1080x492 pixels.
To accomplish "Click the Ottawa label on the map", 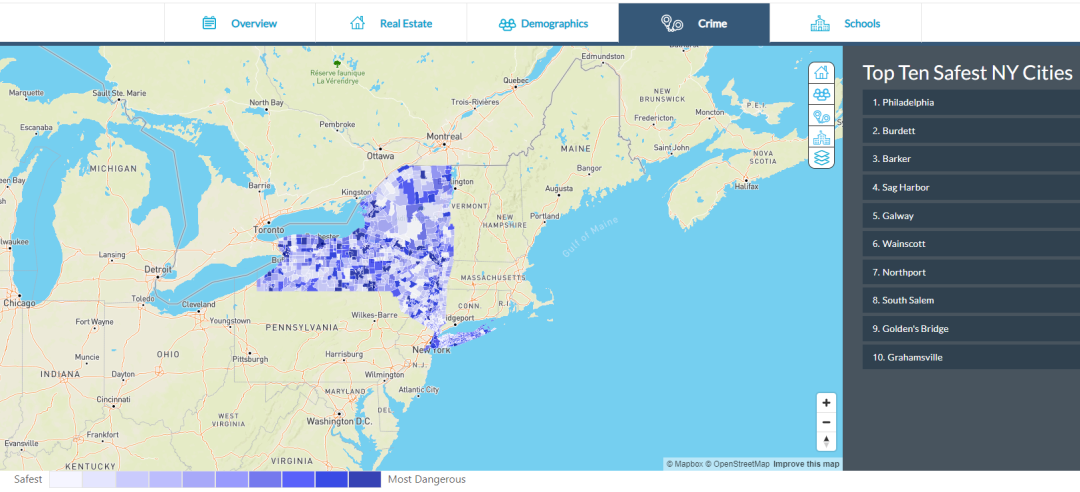I will [380, 156].
